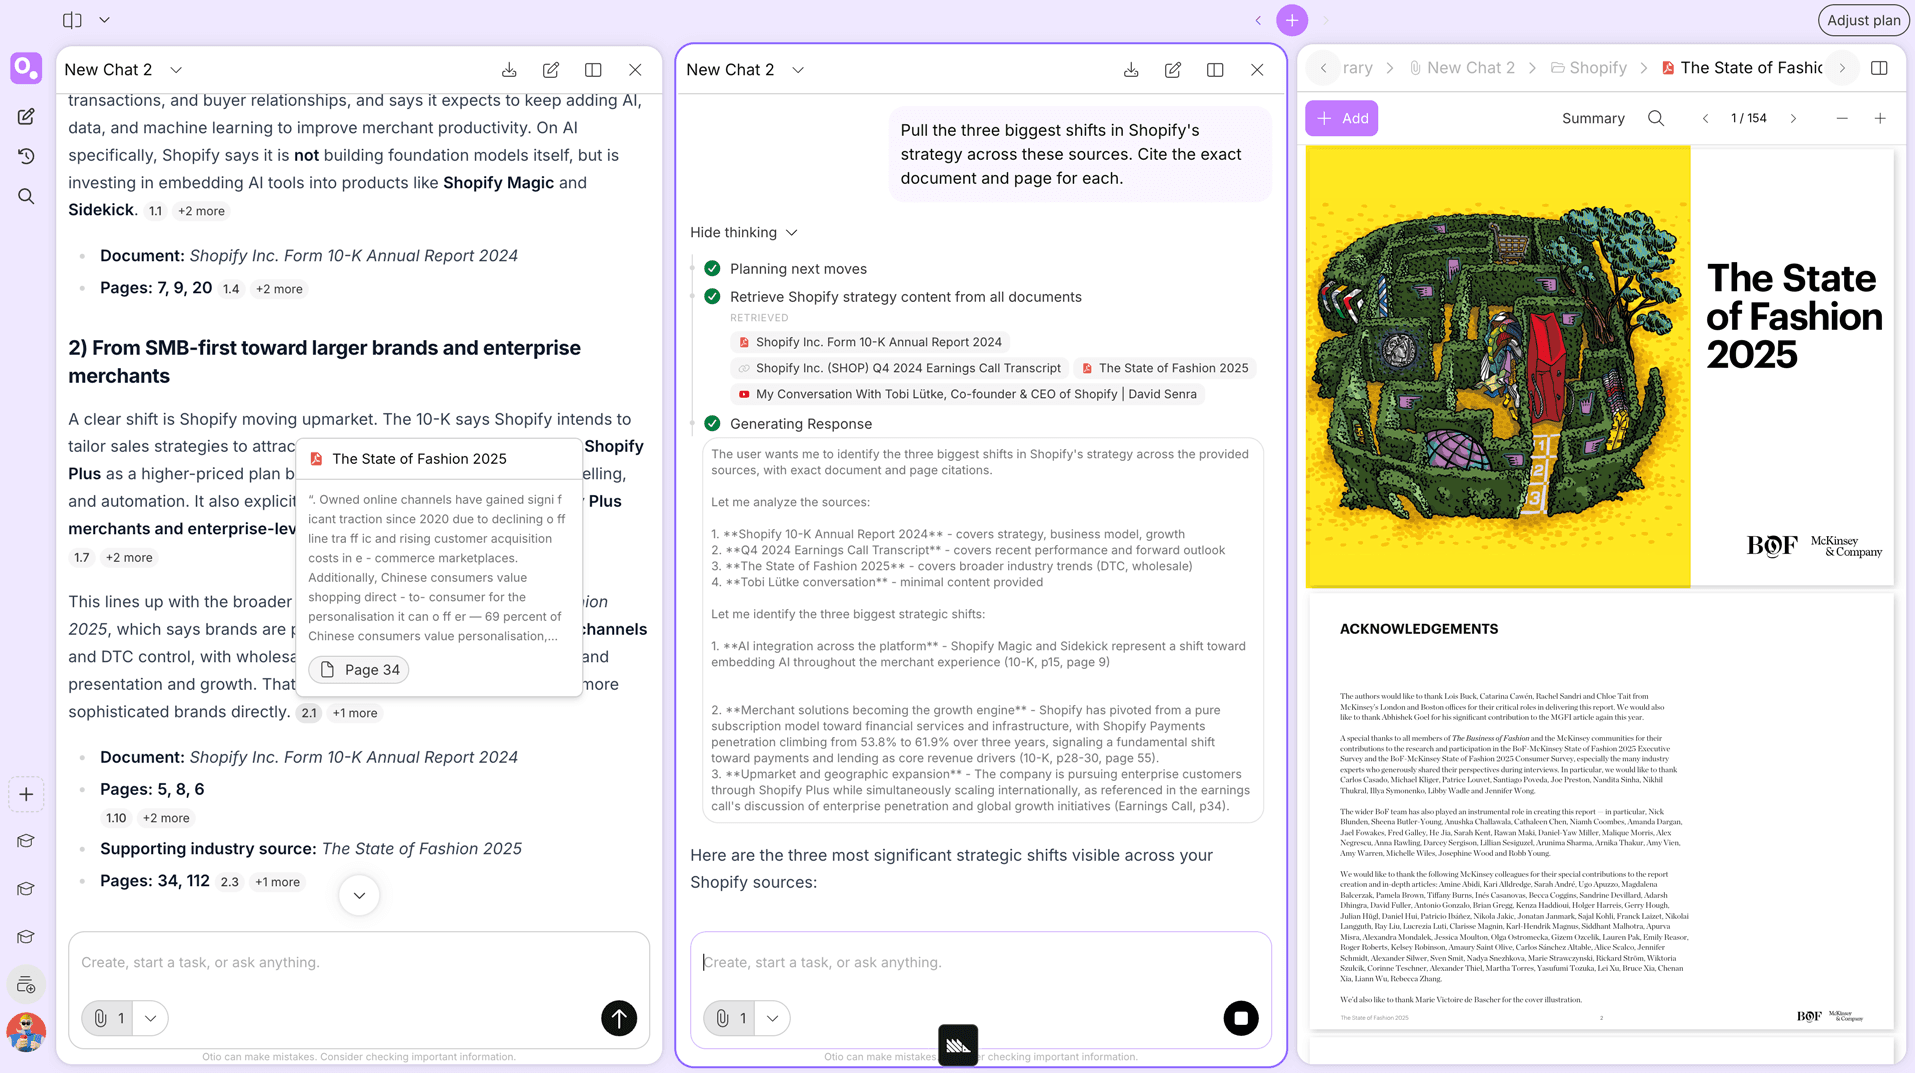
Task: Click previous tab arrow in top bar
Action: pyautogui.click(x=1258, y=20)
